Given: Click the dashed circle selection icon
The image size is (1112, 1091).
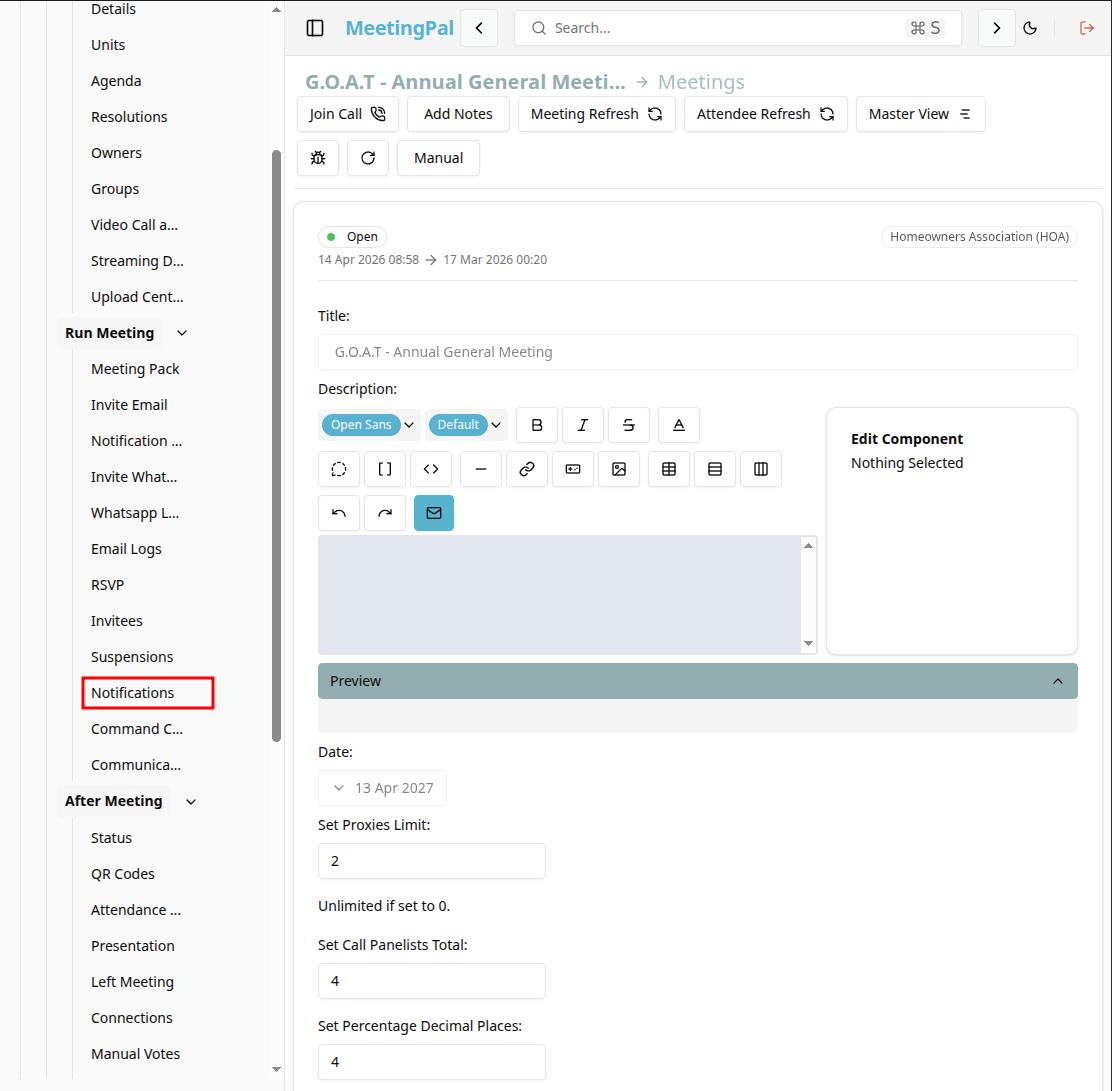Looking at the screenshot, I should pos(339,469).
